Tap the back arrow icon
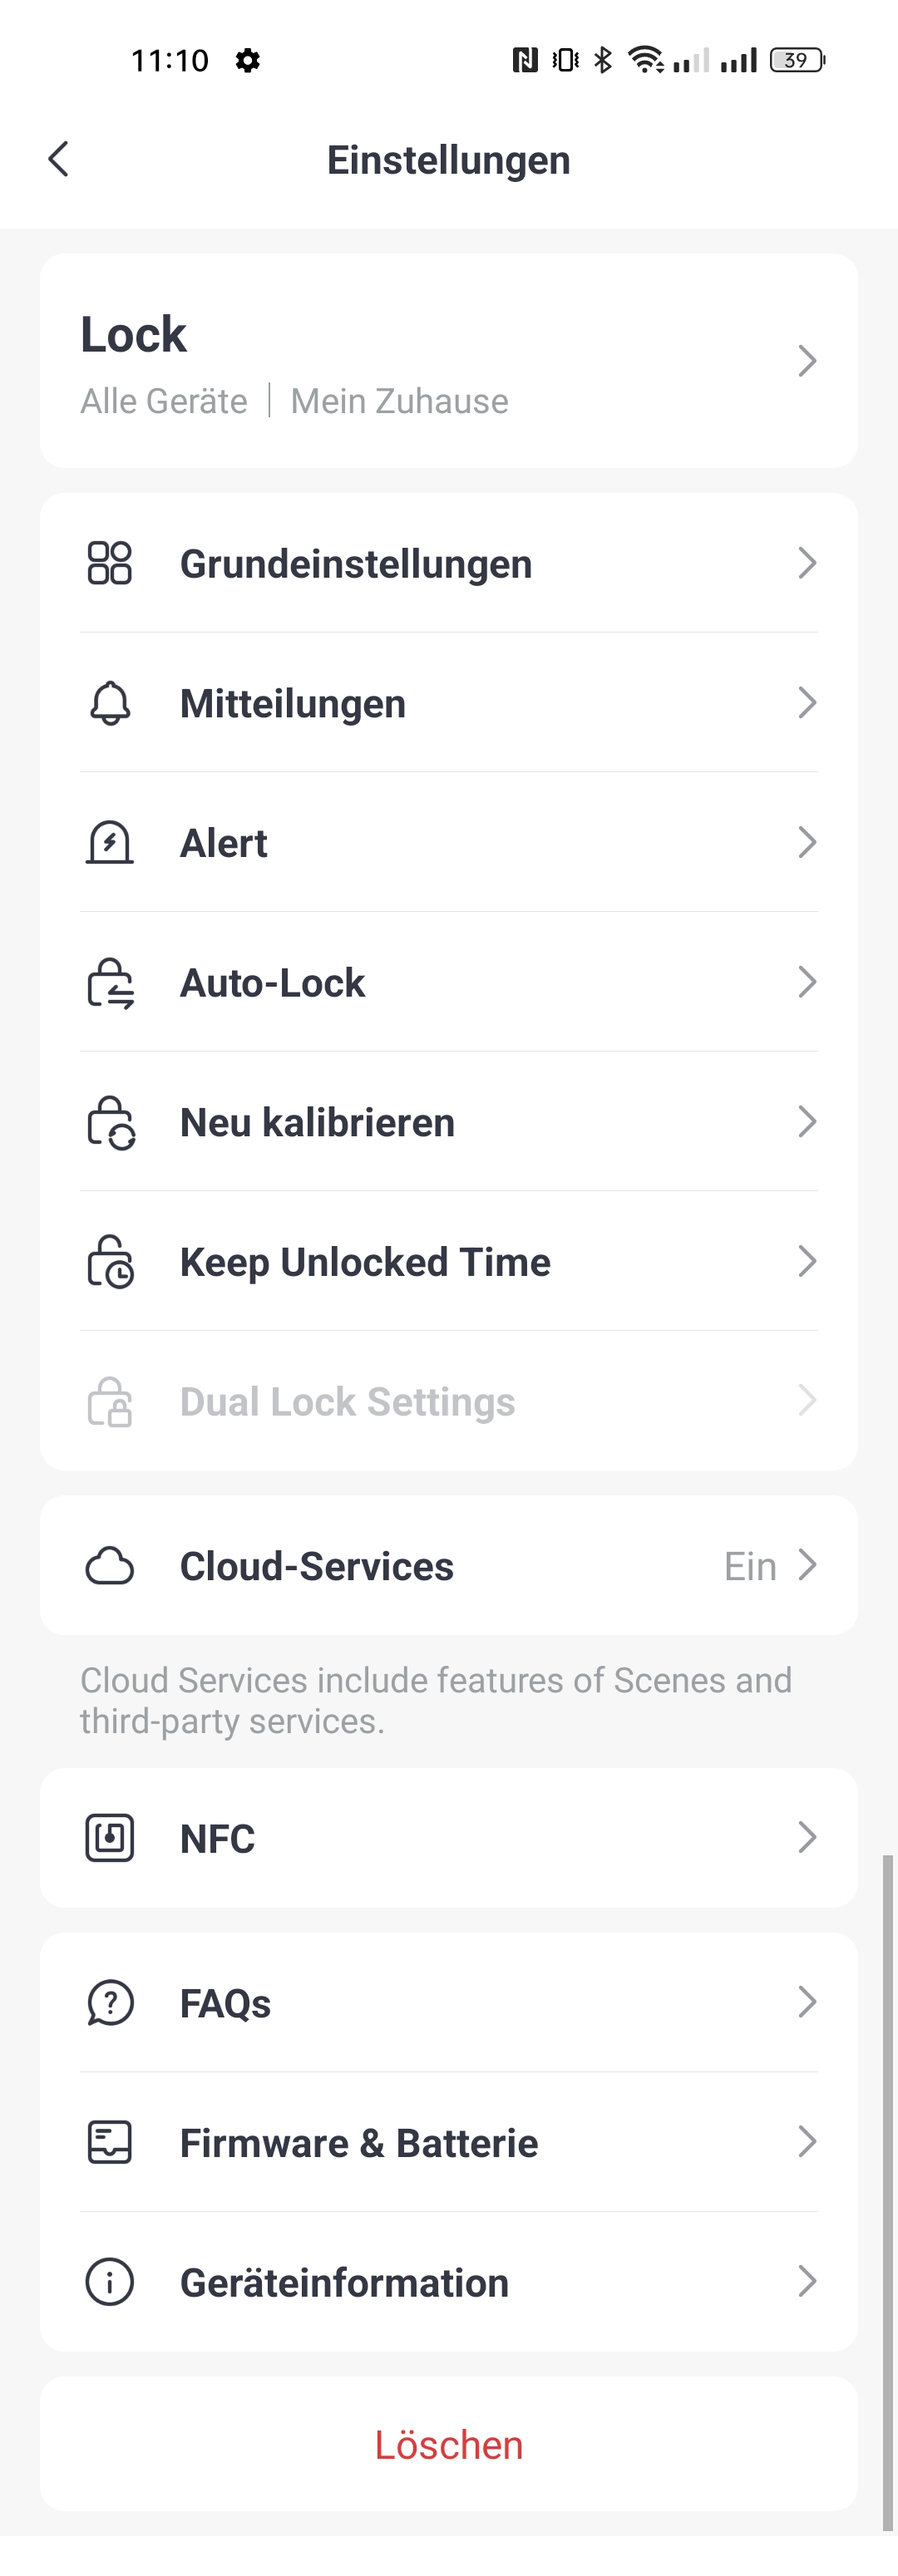Image resolution: width=898 pixels, height=2576 pixels. pos(59,159)
